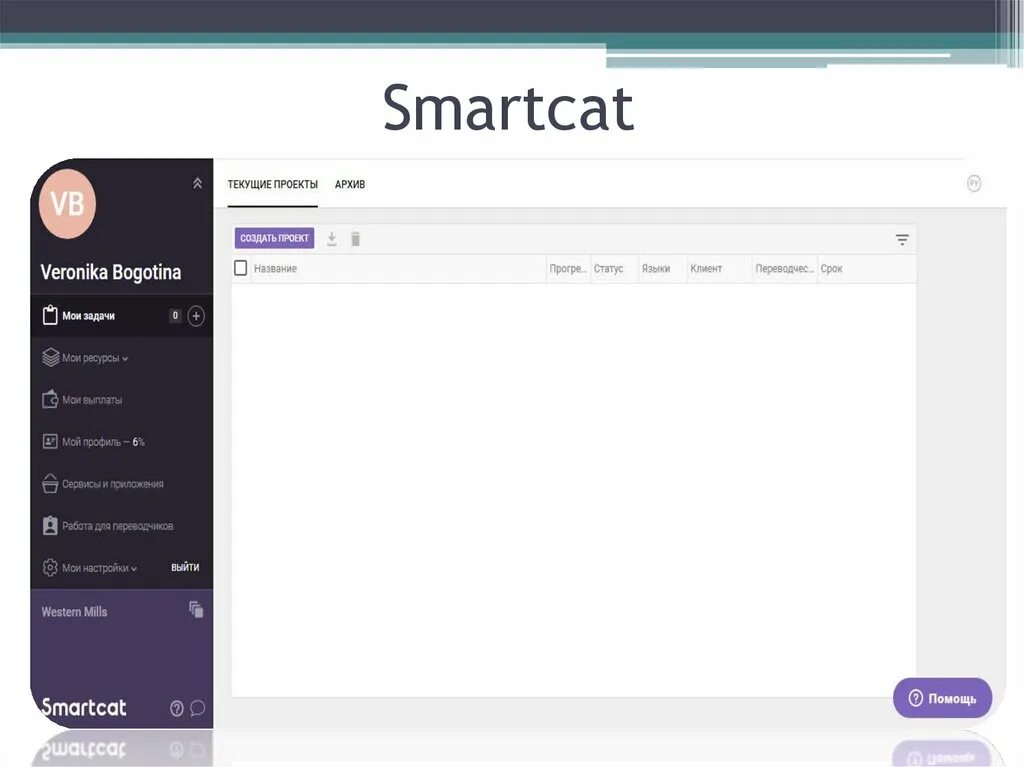
Task: Open the chat bubble icon in sidebar
Action: [197, 708]
